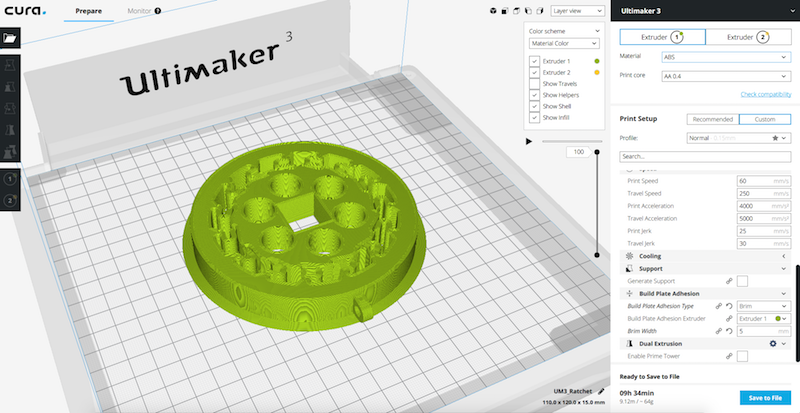Open the Material Color scheme dropdown

564,44
